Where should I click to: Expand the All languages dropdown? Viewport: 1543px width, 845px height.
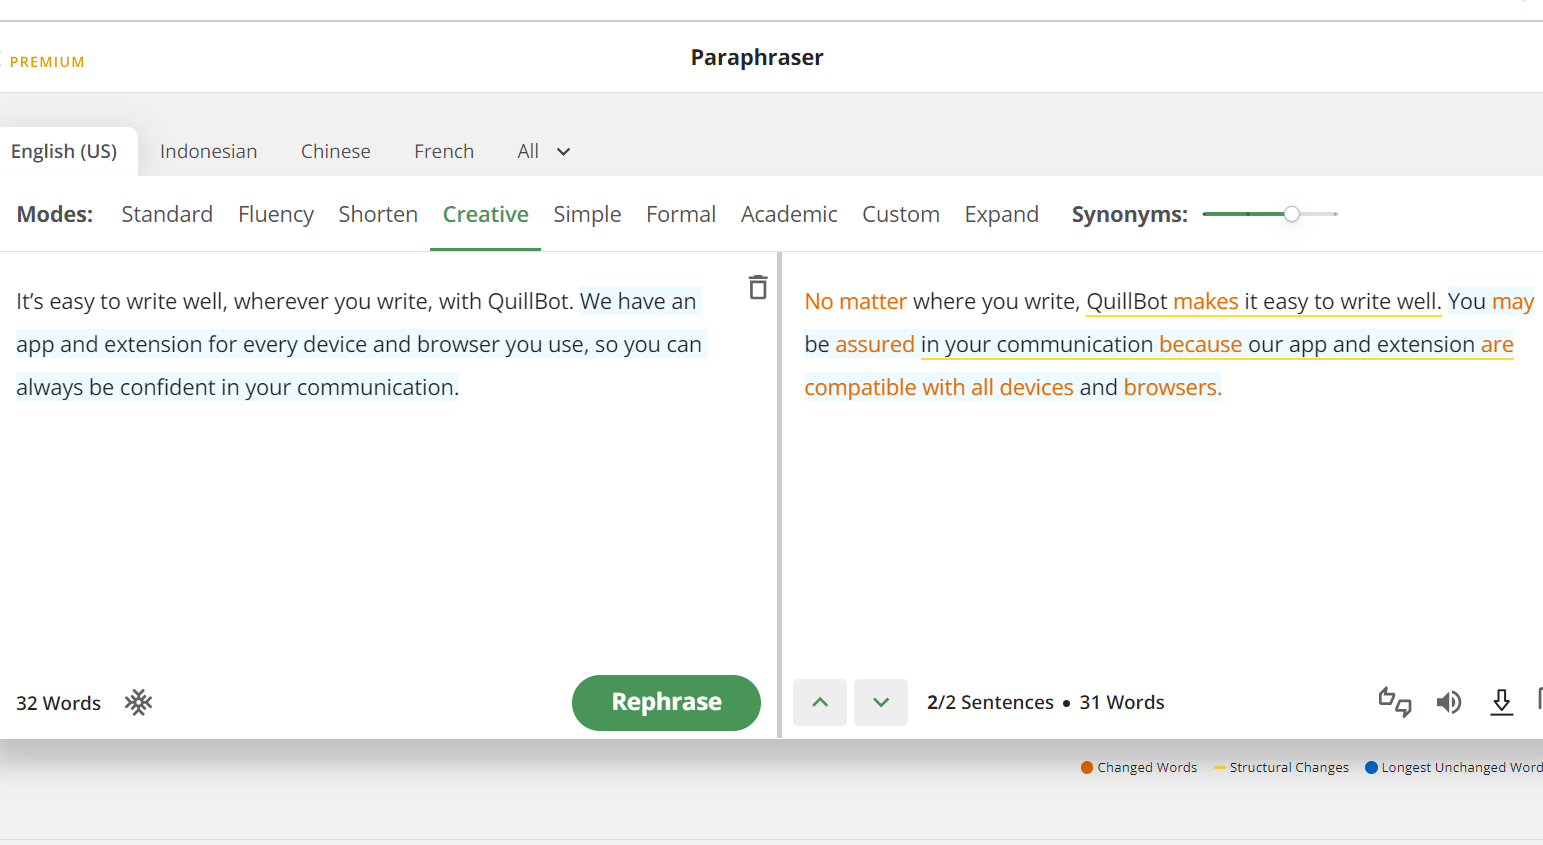click(x=543, y=152)
